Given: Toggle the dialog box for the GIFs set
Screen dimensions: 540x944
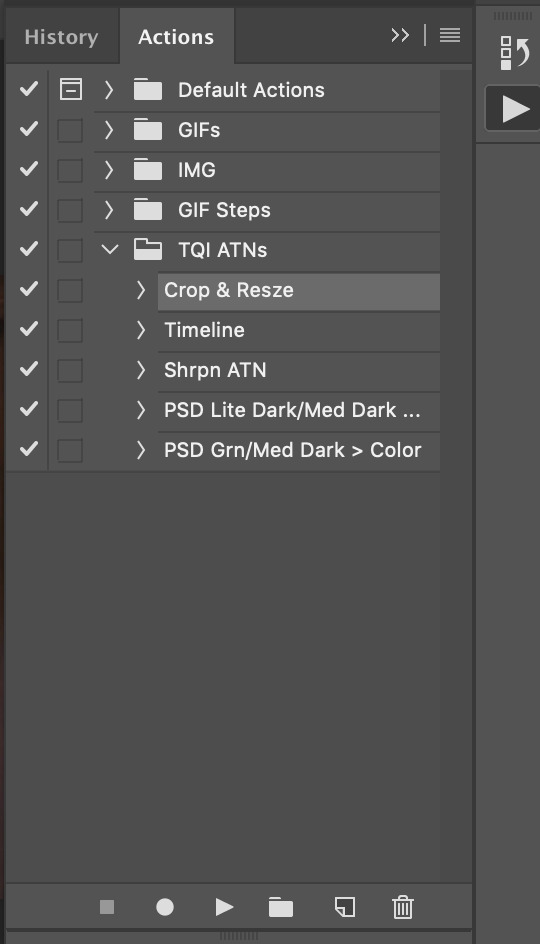Looking at the screenshot, I should point(70,130).
